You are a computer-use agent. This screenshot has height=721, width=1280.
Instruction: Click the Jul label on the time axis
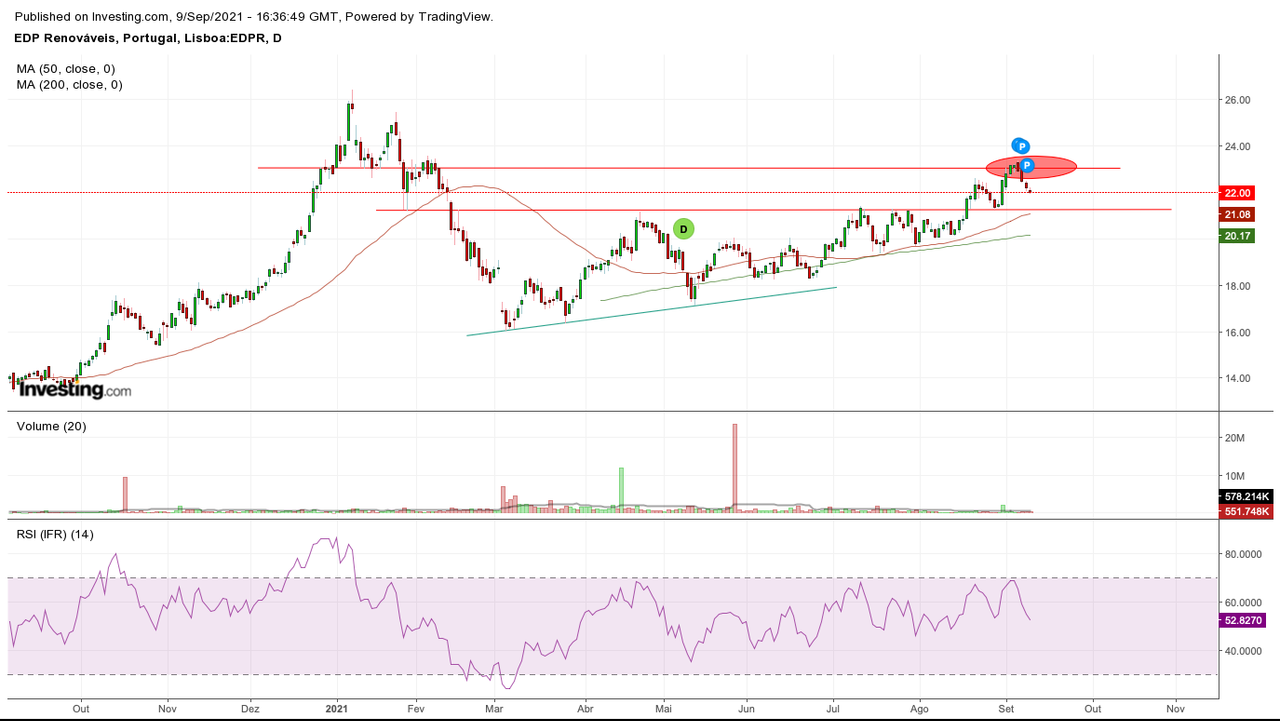[833, 708]
